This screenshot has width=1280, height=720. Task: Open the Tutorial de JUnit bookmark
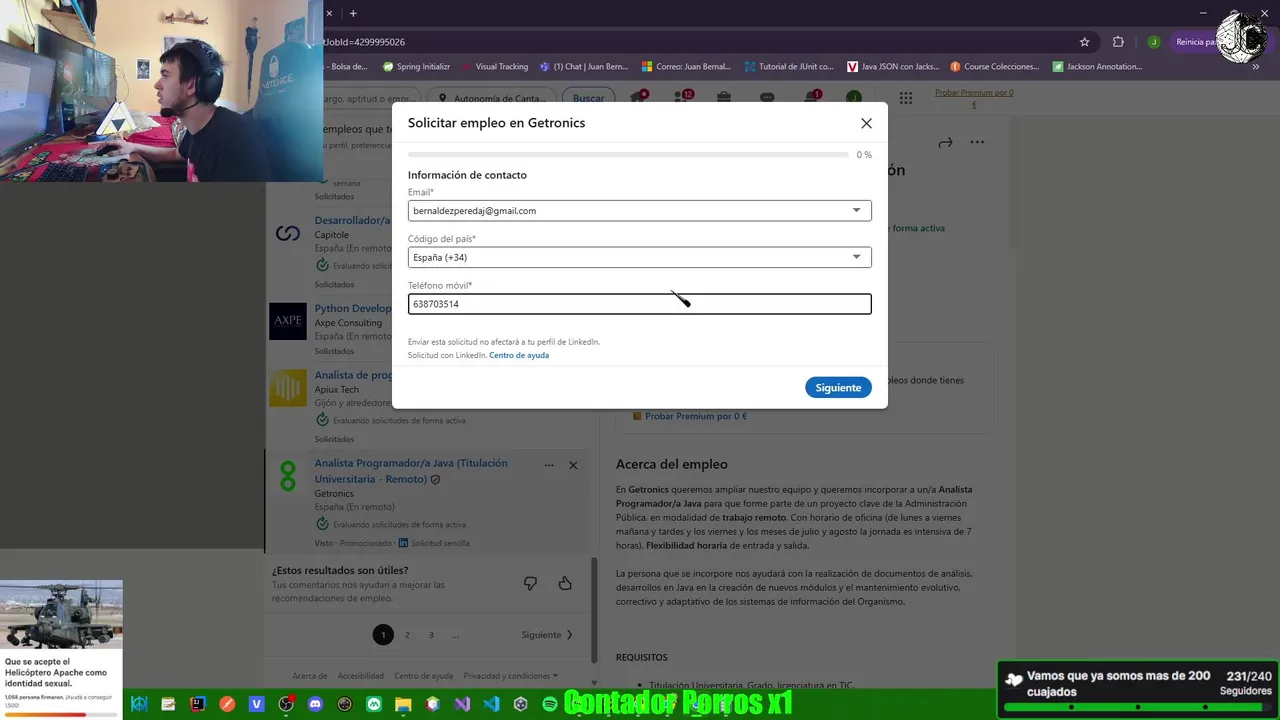(789, 67)
